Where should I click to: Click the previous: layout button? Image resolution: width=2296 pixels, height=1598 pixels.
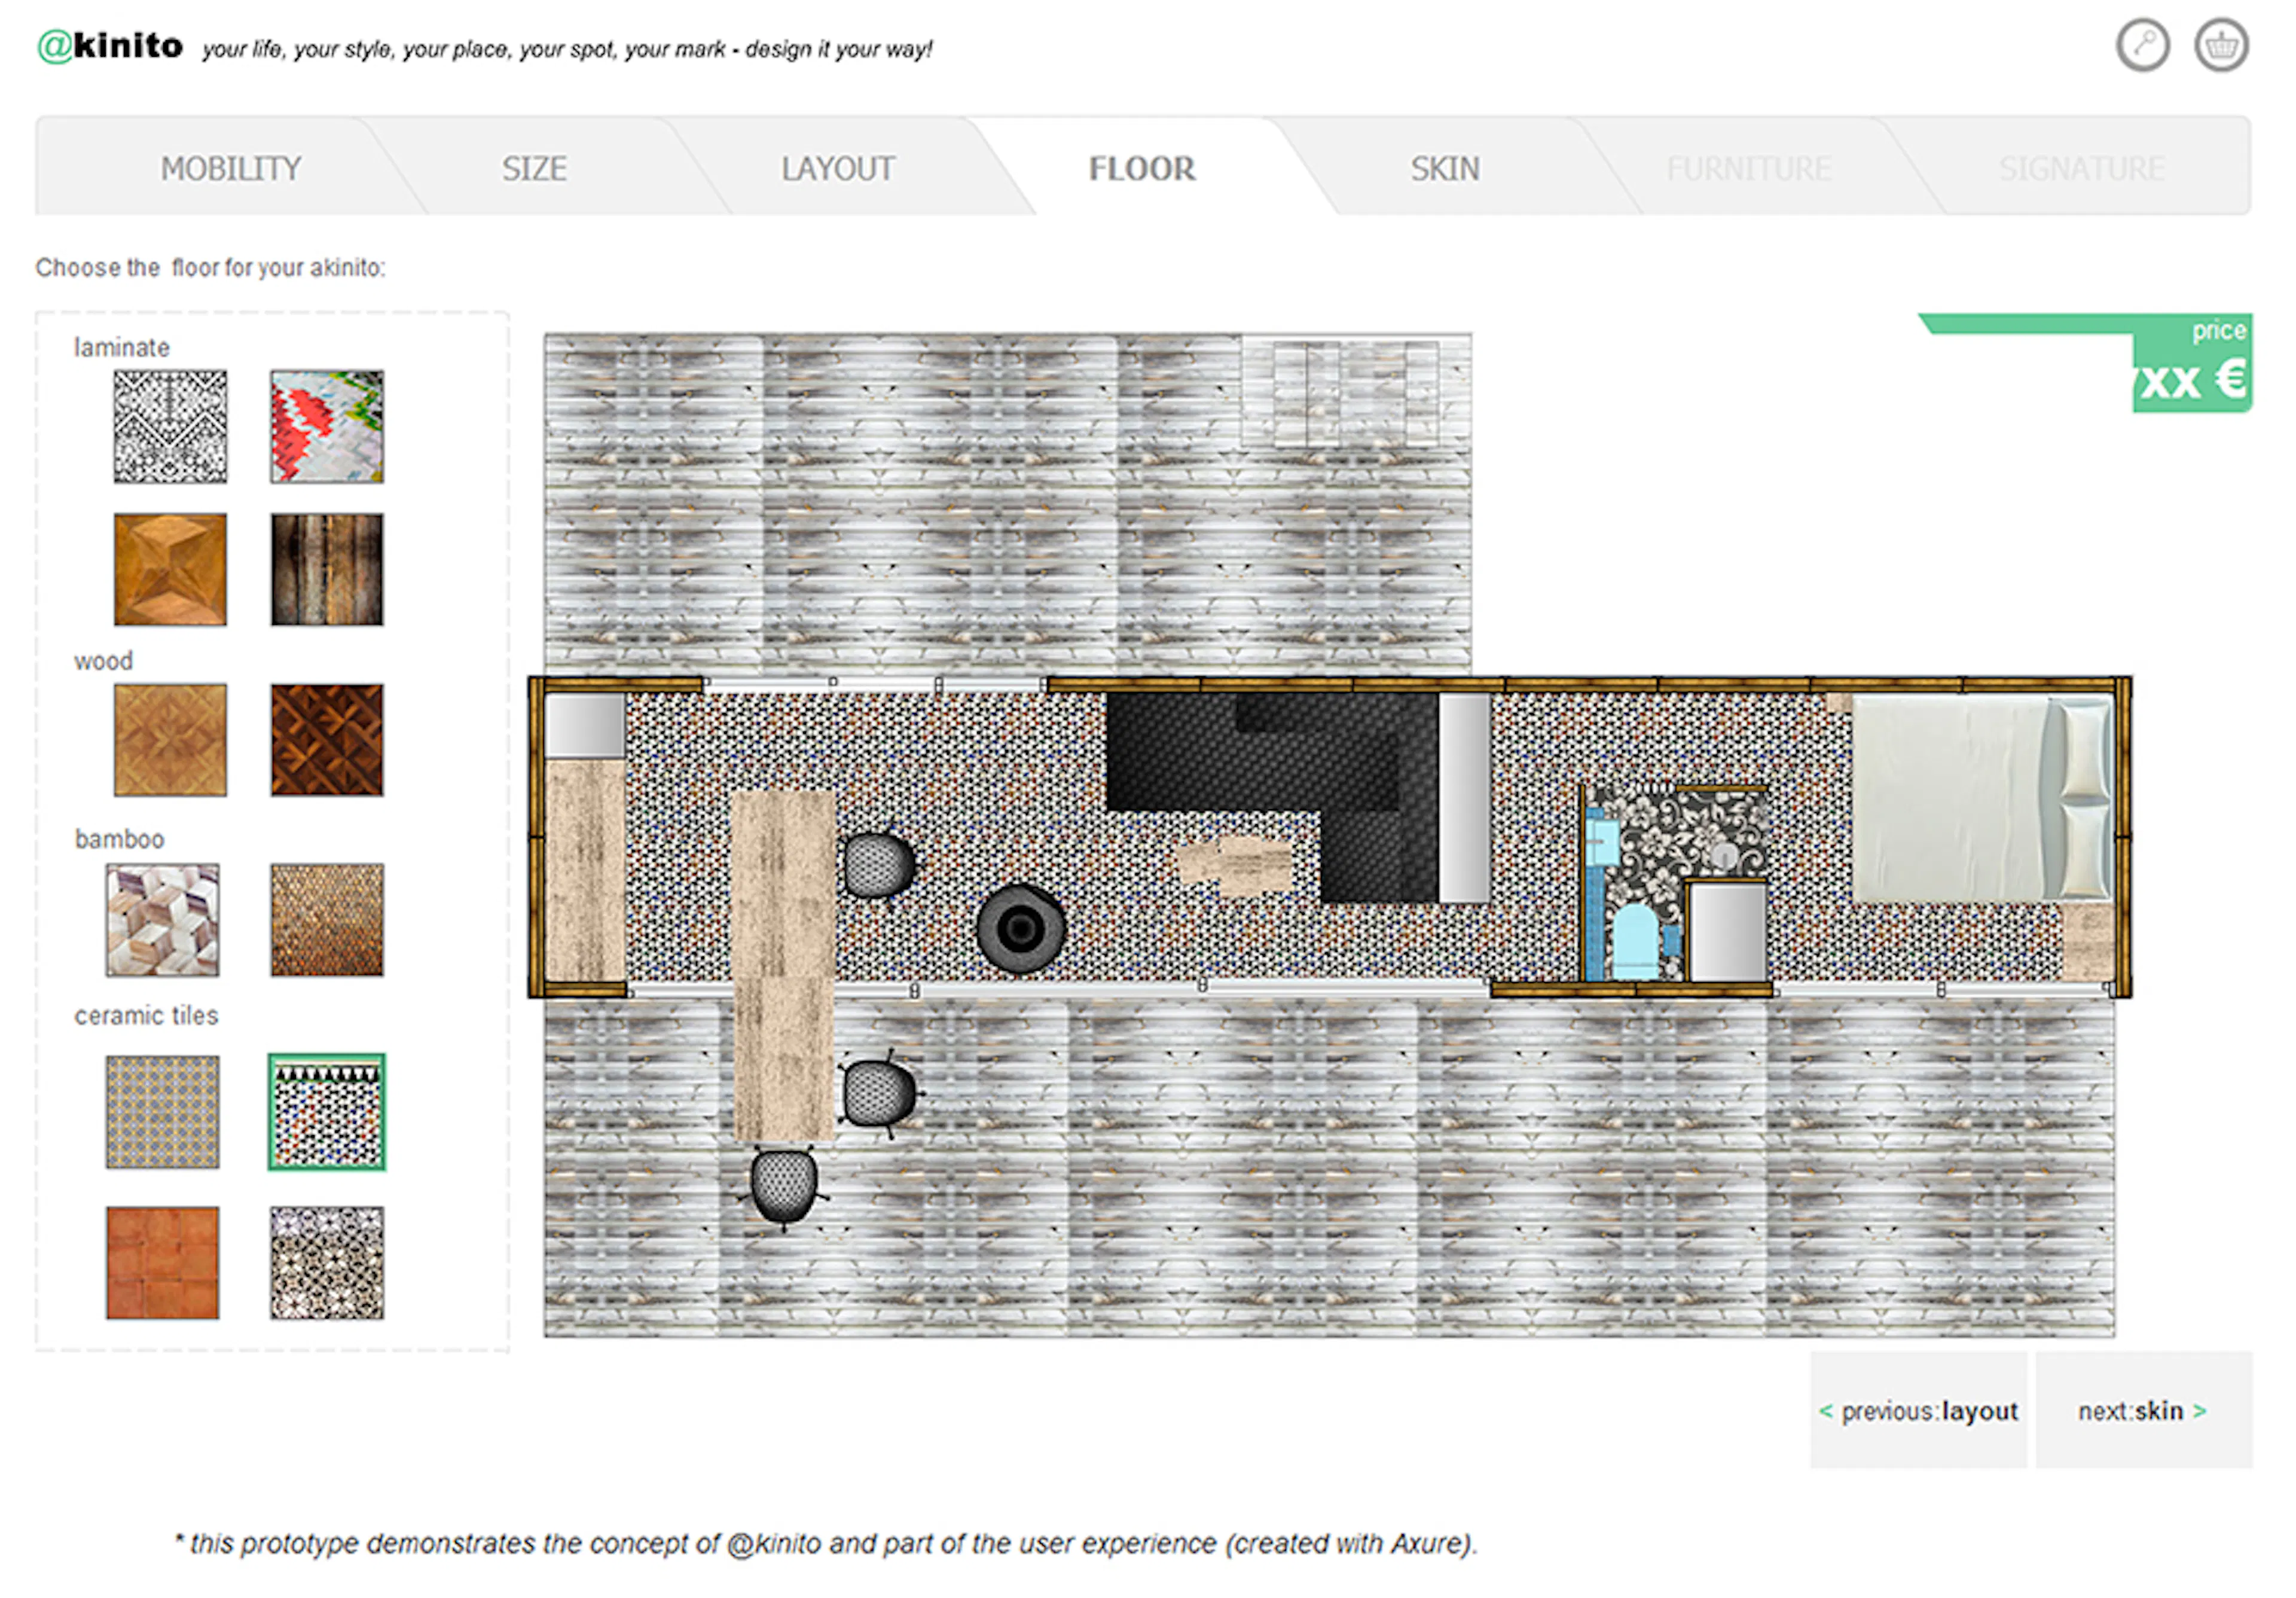(1918, 1410)
